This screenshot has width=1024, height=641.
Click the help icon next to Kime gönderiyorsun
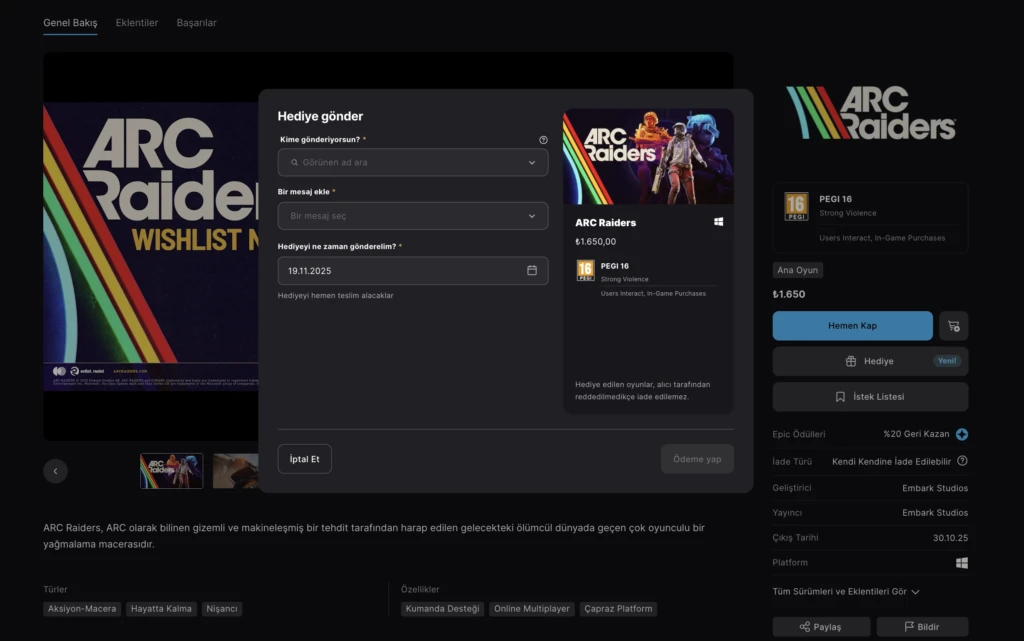coord(543,139)
